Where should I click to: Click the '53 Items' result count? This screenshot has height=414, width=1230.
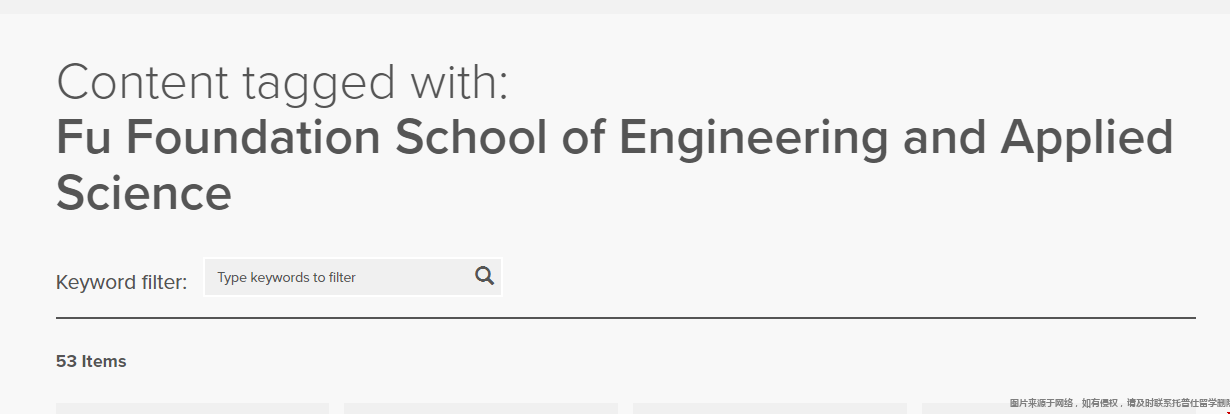[x=91, y=361]
